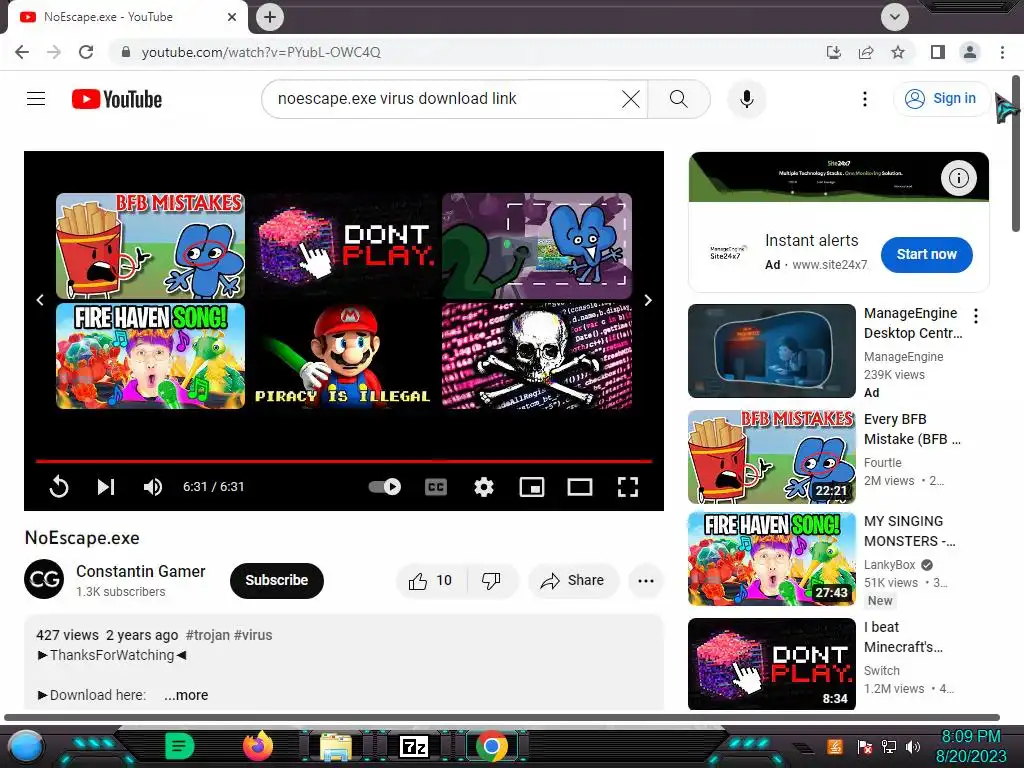Expand description with ...more
Screen dimensions: 1024x768
click(186, 696)
